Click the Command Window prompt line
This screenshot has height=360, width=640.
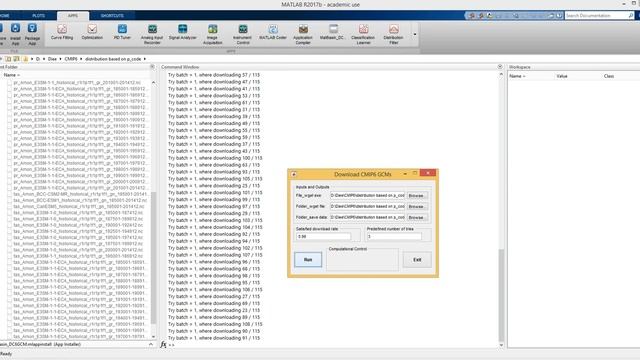(x=333, y=345)
